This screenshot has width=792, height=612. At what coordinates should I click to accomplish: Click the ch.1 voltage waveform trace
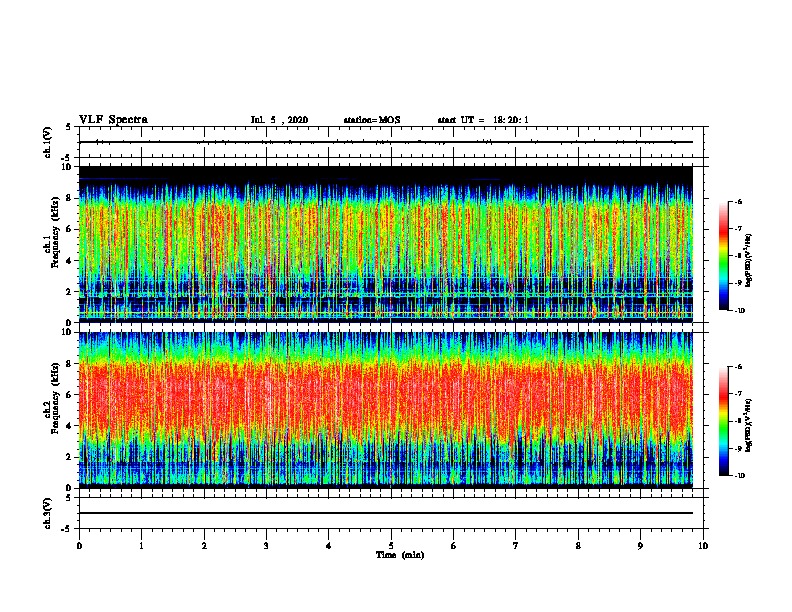coord(386,142)
